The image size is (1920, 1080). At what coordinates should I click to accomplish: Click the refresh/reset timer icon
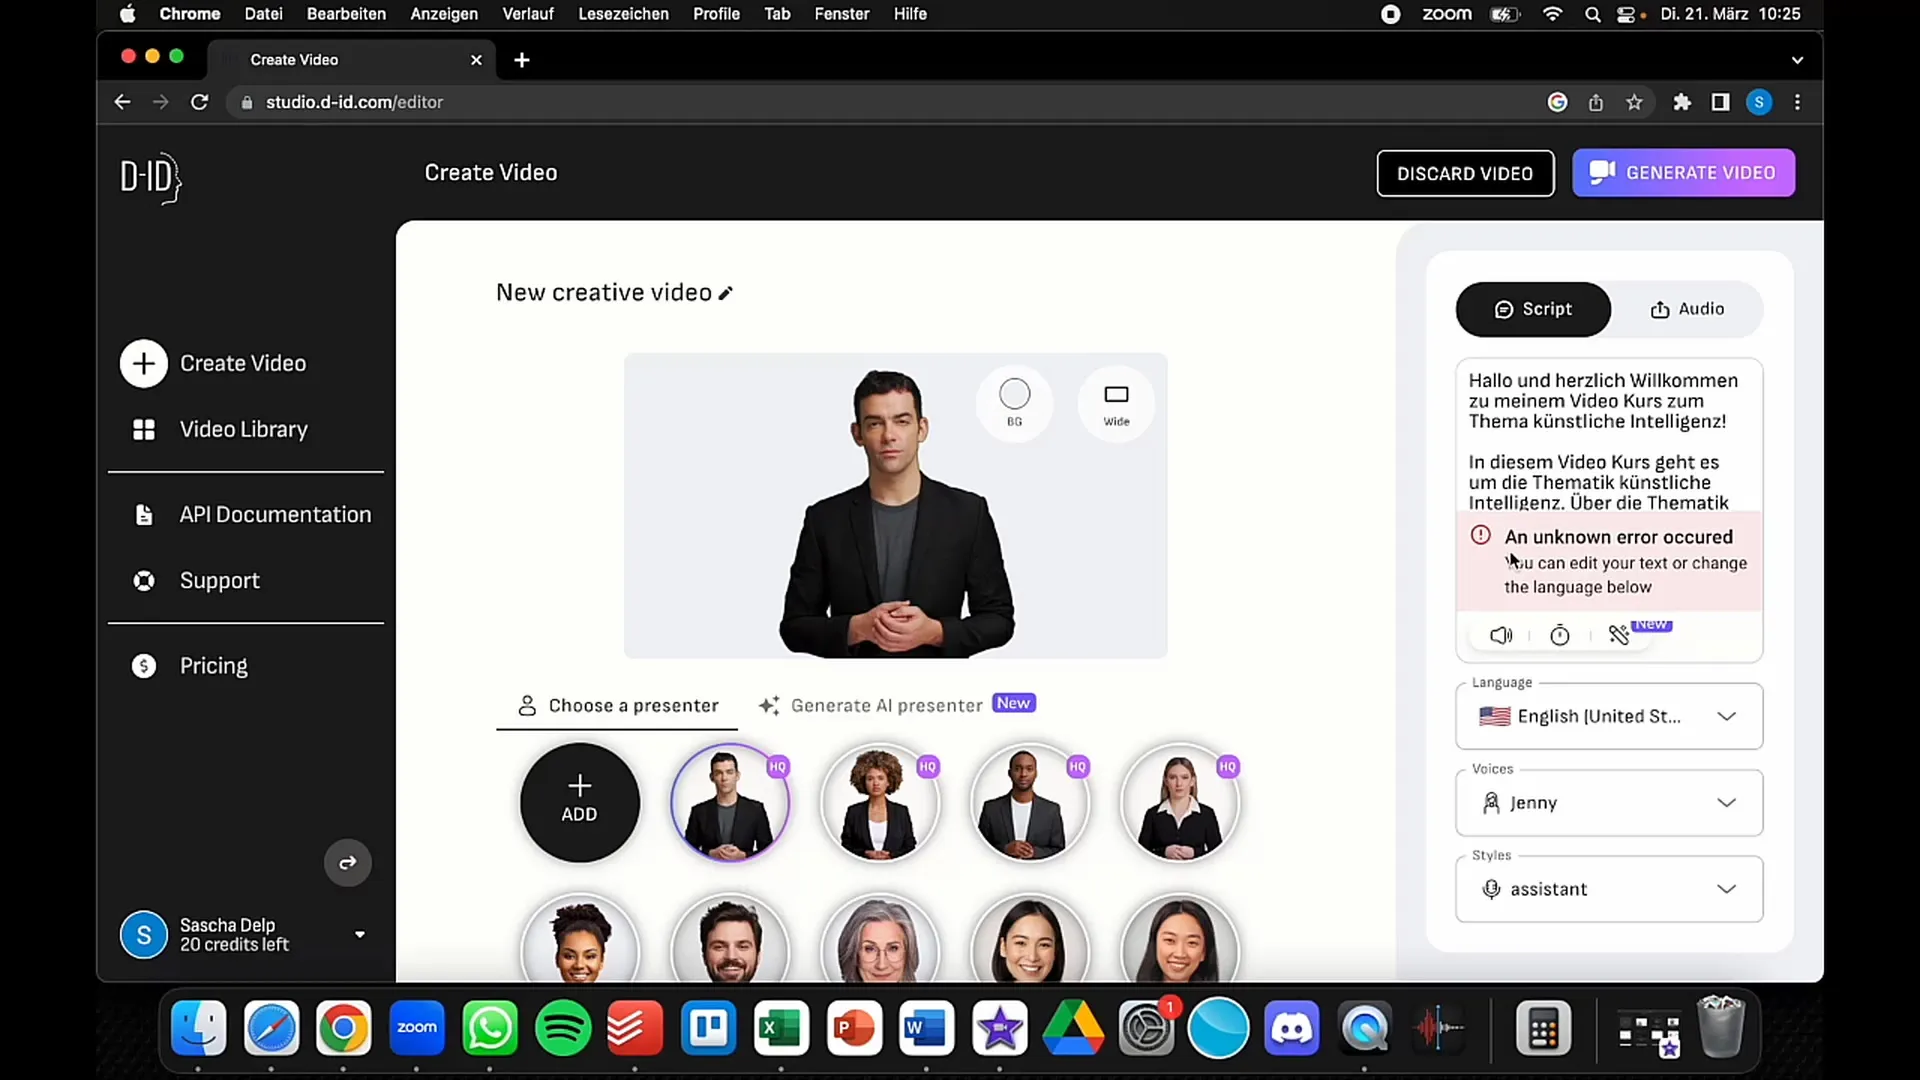click(1560, 634)
